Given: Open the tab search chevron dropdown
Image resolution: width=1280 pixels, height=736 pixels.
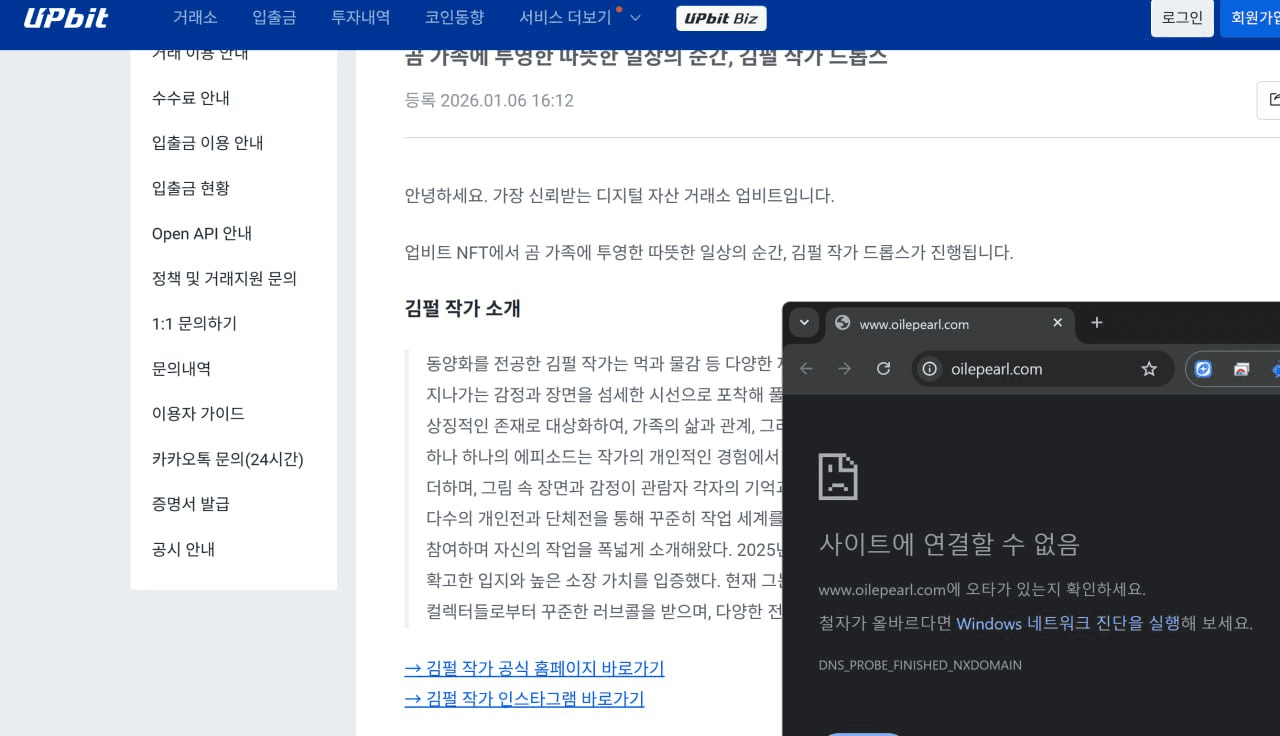Looking at the screenshot, I should coord(804,323).
